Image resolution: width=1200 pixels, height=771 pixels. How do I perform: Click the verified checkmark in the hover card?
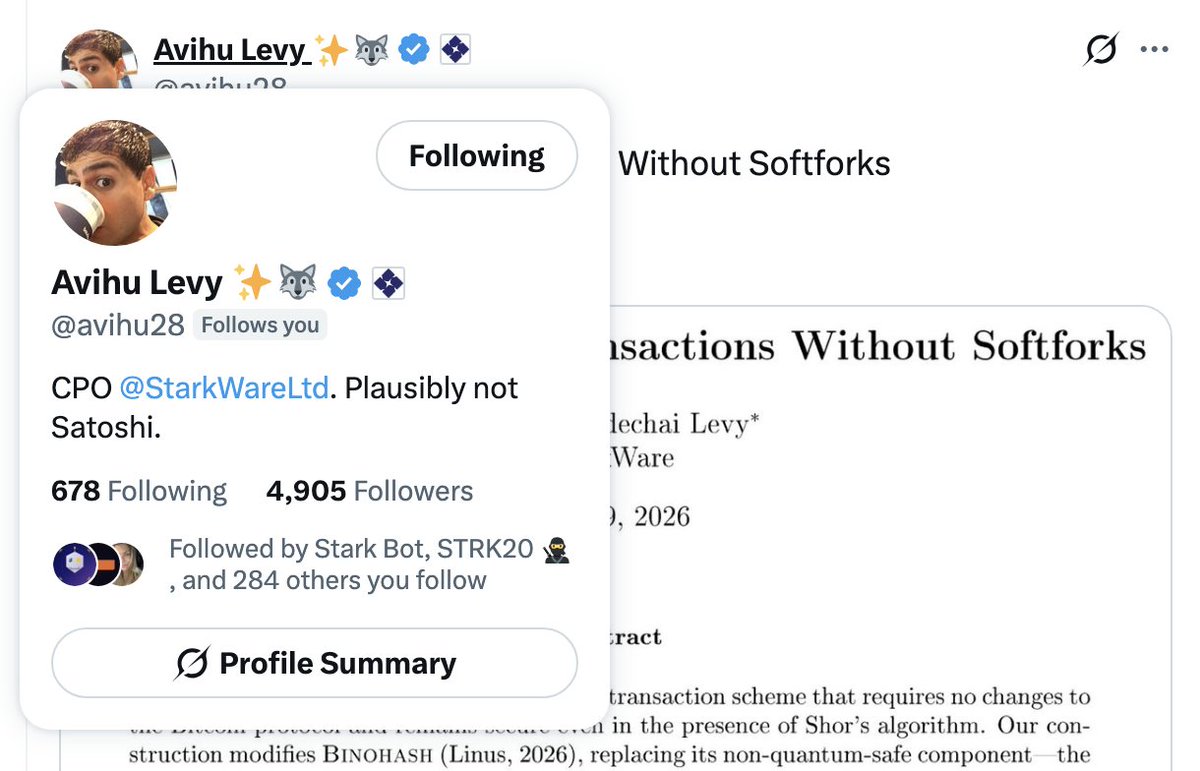pyautogui.click(x=345, y=284)
